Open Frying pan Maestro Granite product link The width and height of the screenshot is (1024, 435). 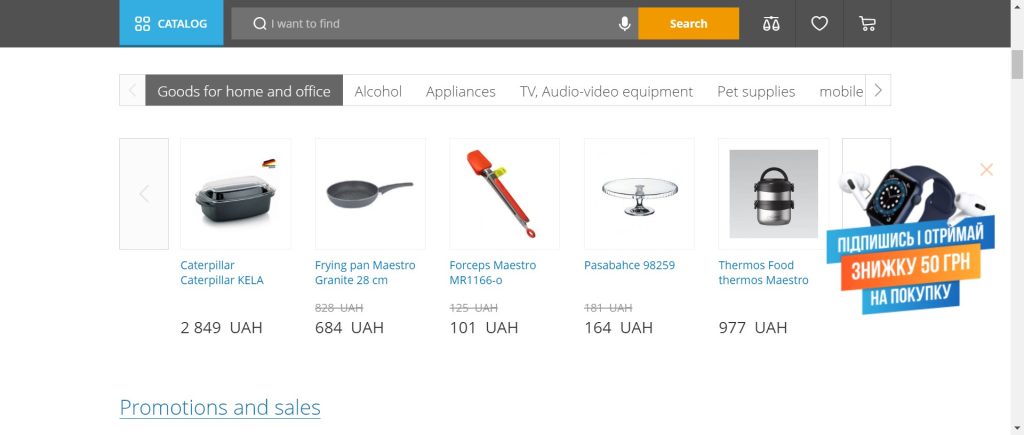coord(364,272)
